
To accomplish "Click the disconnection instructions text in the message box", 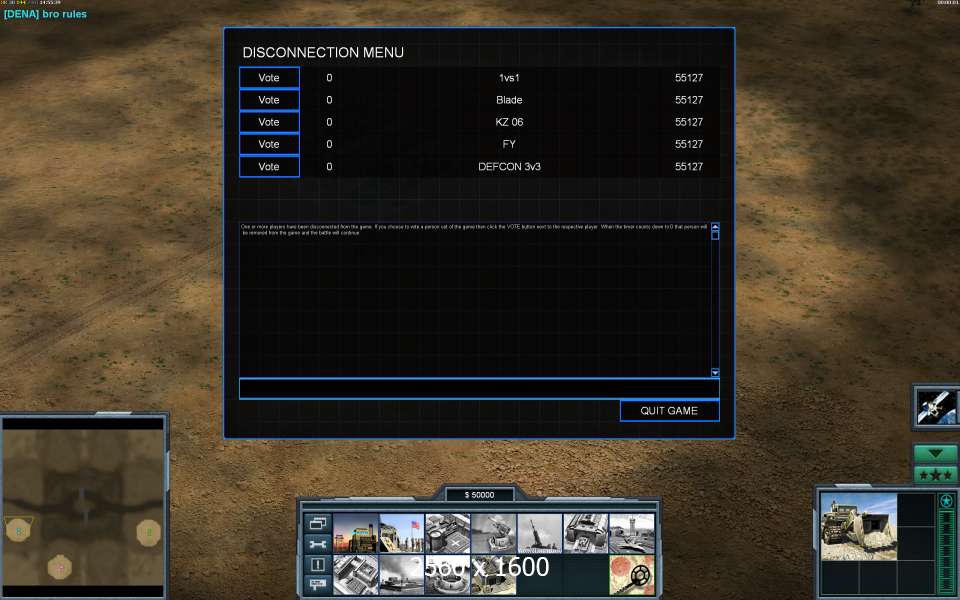I will [474, 230].
